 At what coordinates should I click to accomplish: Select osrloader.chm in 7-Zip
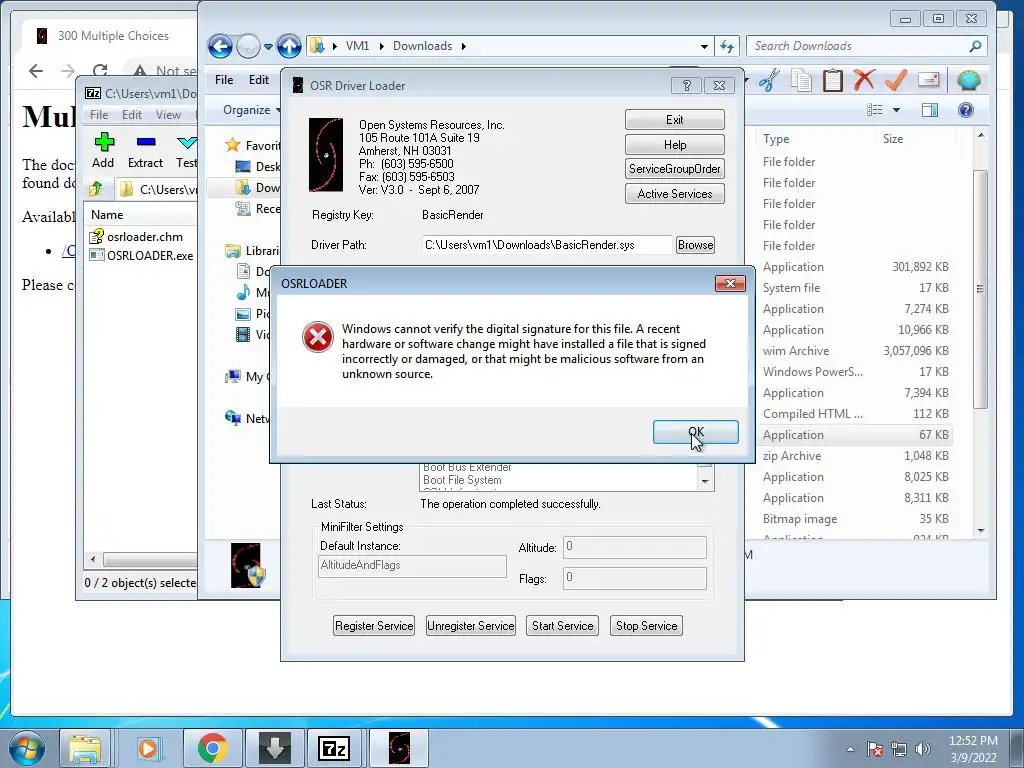click(x=136, y=236)
